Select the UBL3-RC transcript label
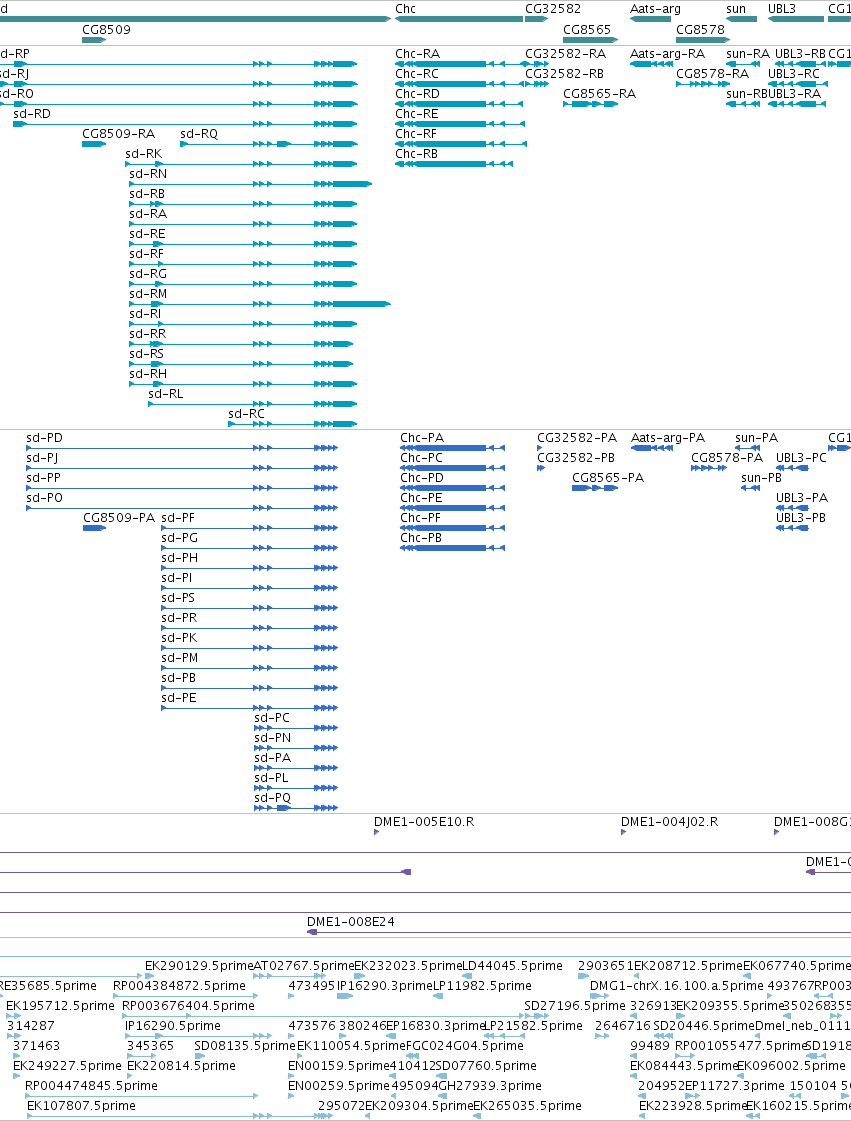Image resolution: width=851 pixels, height=1121 pixels. [x=794, y=74]
